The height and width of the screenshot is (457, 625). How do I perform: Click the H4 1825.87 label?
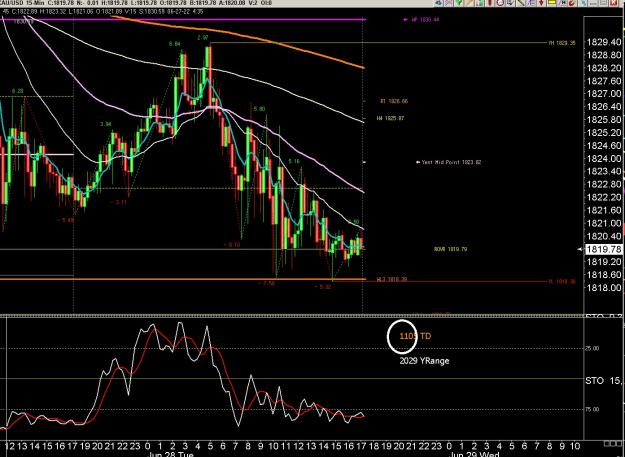tap(391, 118)
